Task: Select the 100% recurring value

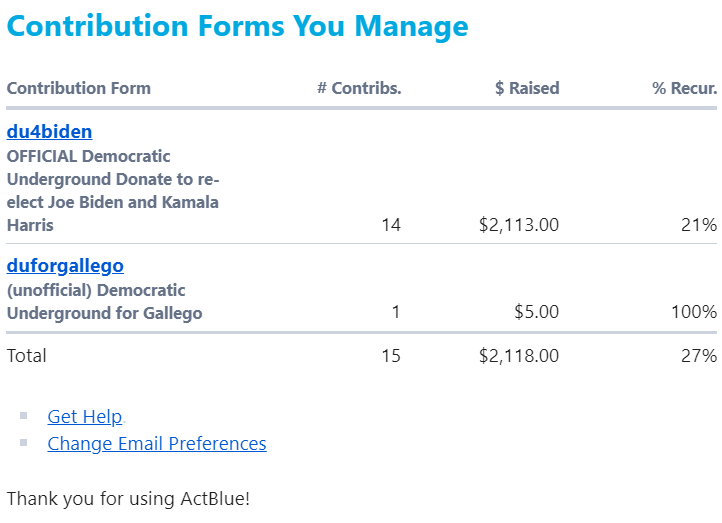Action: (x=694, y=313)
